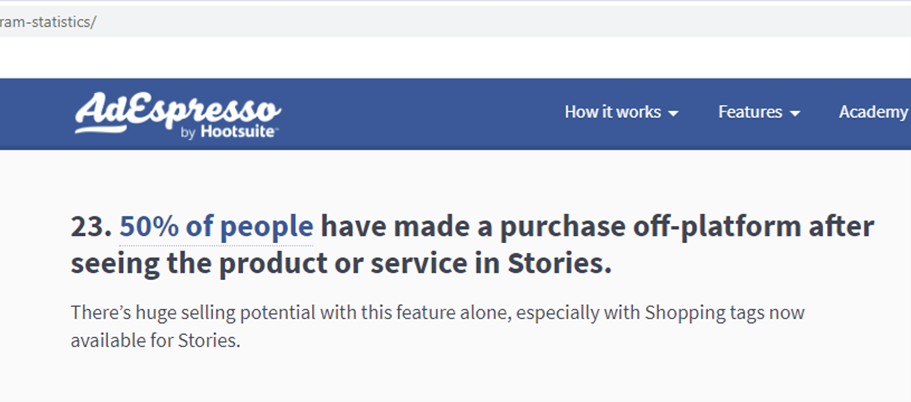This screenshot has width=911, height=402.
Task: Open the Features menu
Action: 750,112
